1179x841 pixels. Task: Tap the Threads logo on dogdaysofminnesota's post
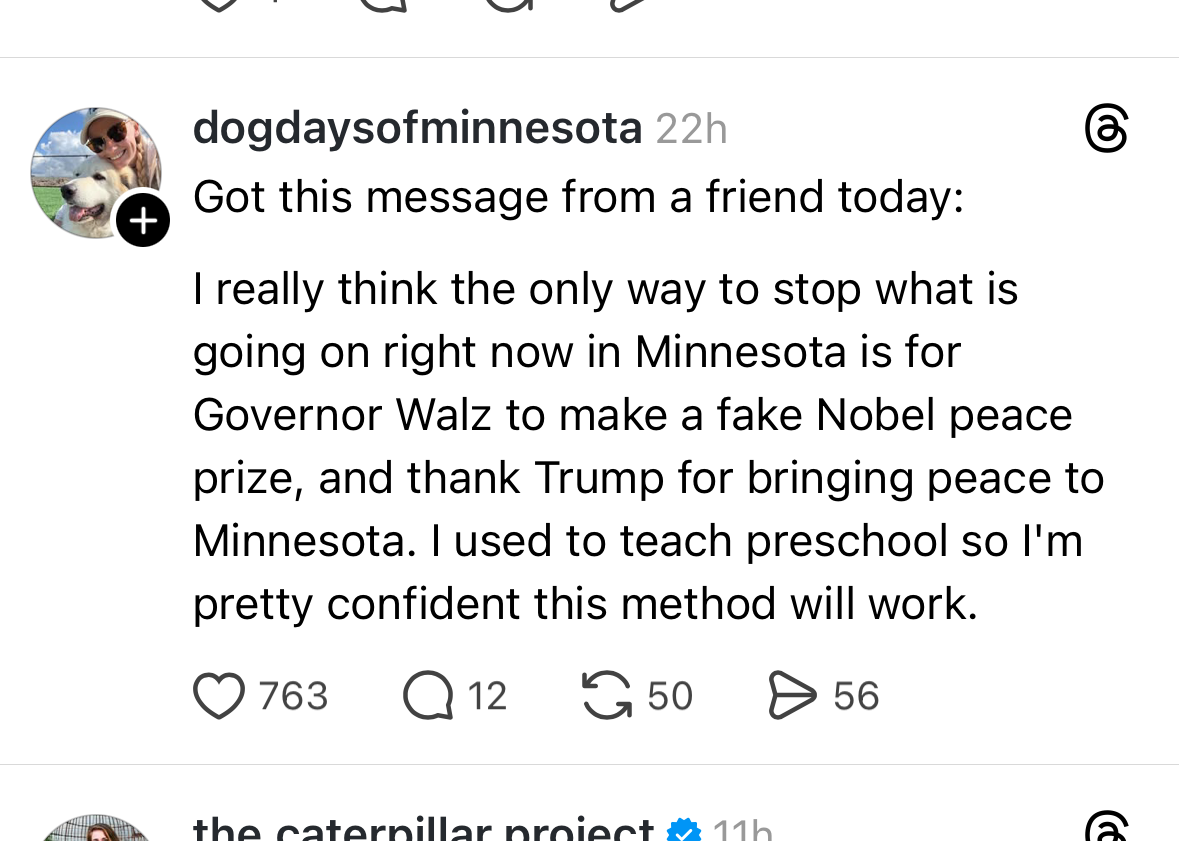(x=1106, y=131)
